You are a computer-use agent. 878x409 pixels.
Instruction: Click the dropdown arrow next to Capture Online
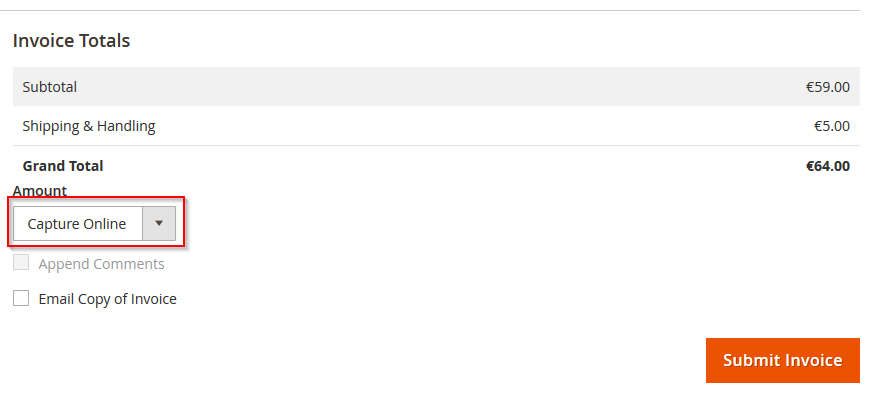159,224
